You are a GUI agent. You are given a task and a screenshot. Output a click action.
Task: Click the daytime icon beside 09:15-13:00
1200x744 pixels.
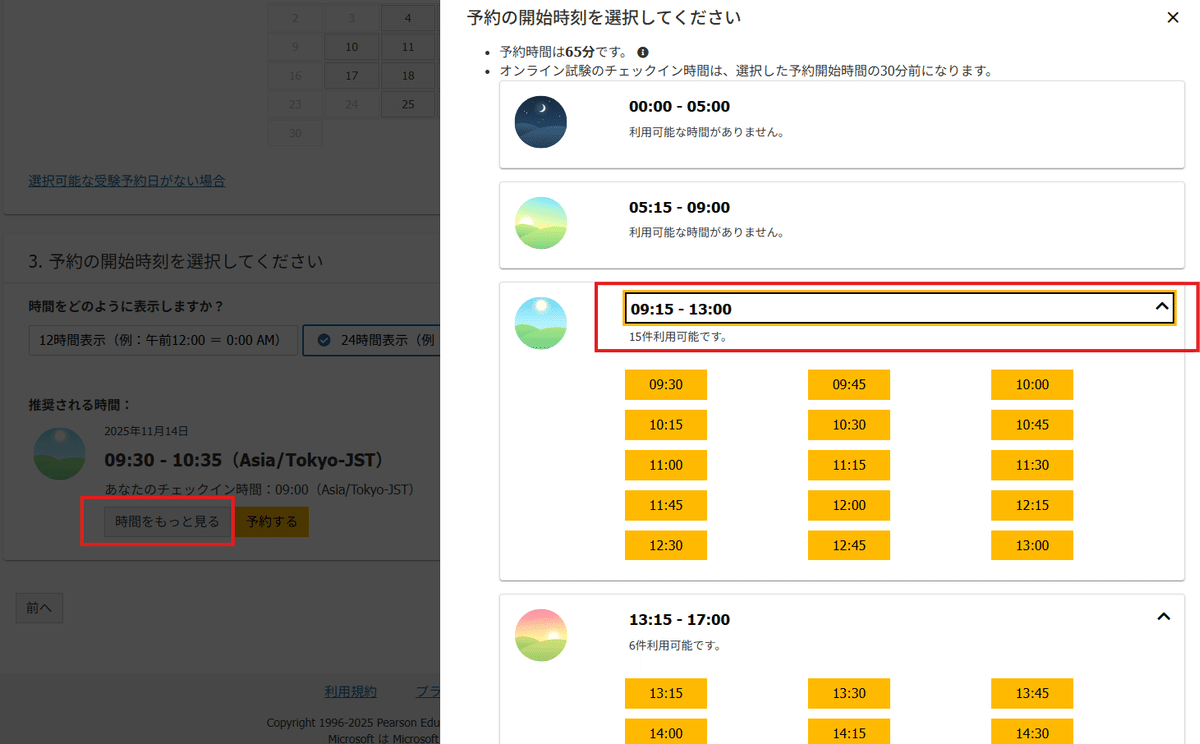pyautogui.click(x=540, y=323)
